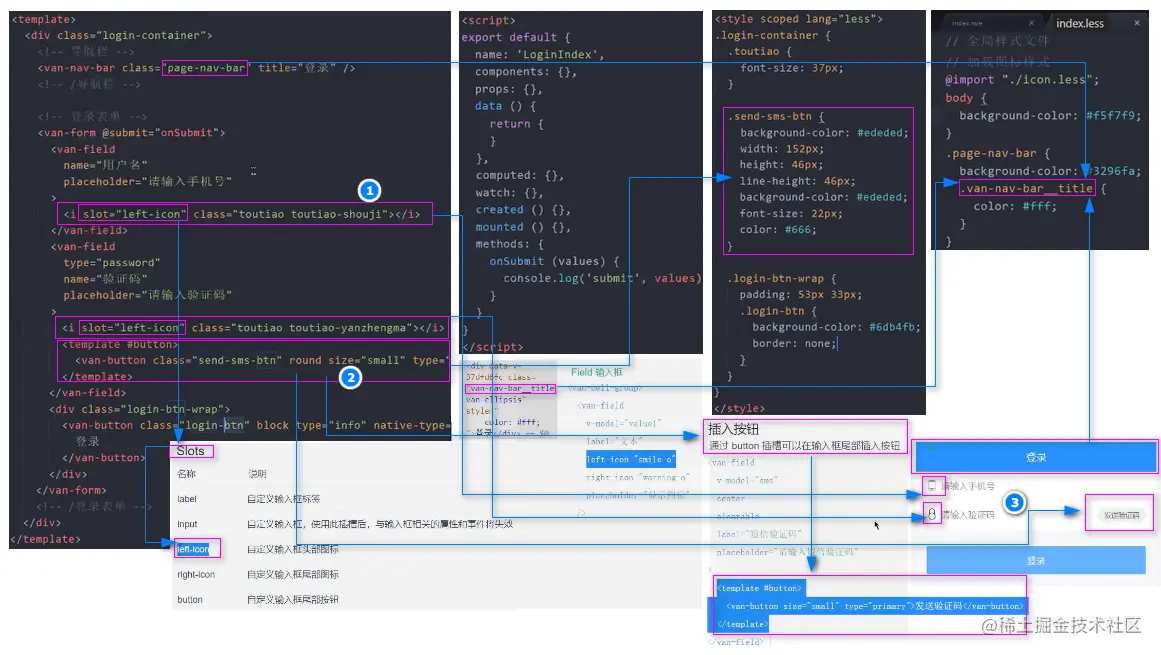
Task: Click the #f5f7f9 body background value
Action: pos(1113,115)
